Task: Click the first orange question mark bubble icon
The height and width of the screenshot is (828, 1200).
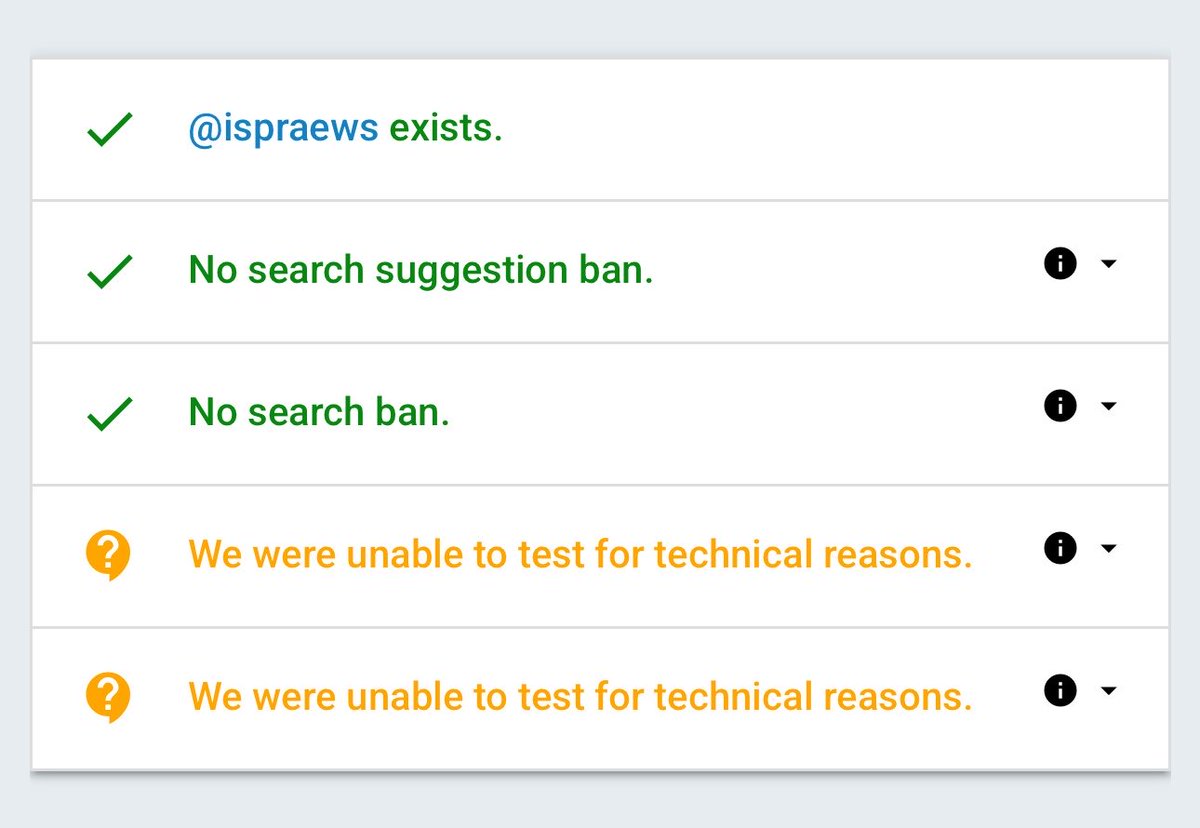Action: tap(108, 555)
